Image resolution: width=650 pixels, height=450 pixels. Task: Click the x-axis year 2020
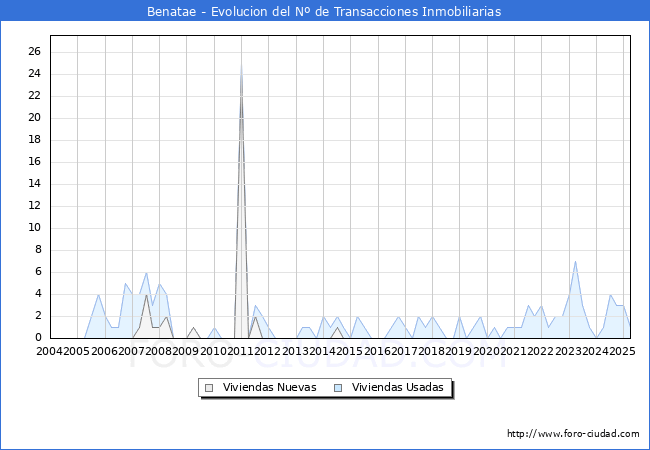point(487,351)
